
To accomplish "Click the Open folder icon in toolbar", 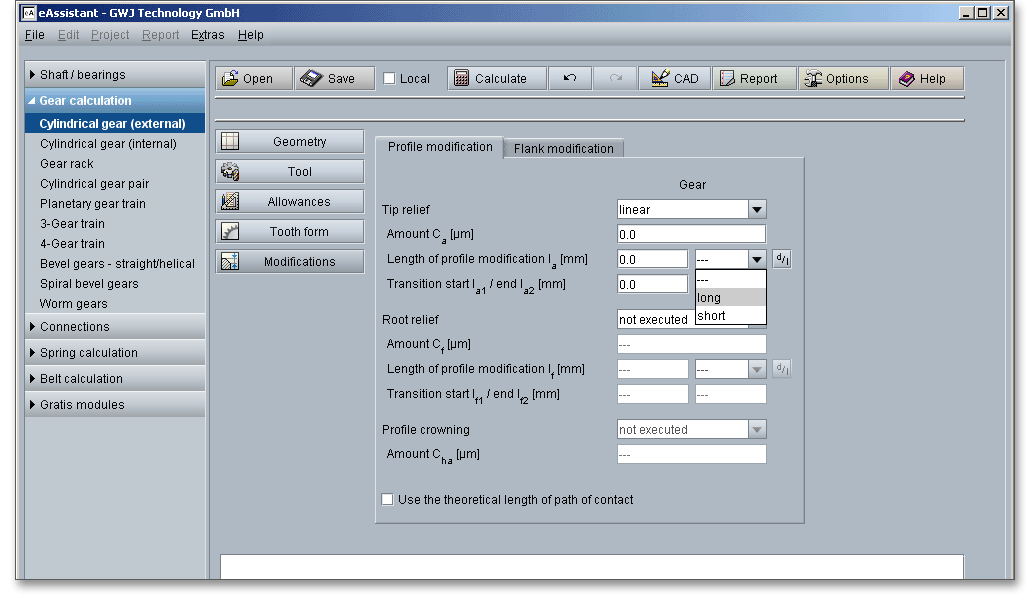I will click(x=231, y=79).
